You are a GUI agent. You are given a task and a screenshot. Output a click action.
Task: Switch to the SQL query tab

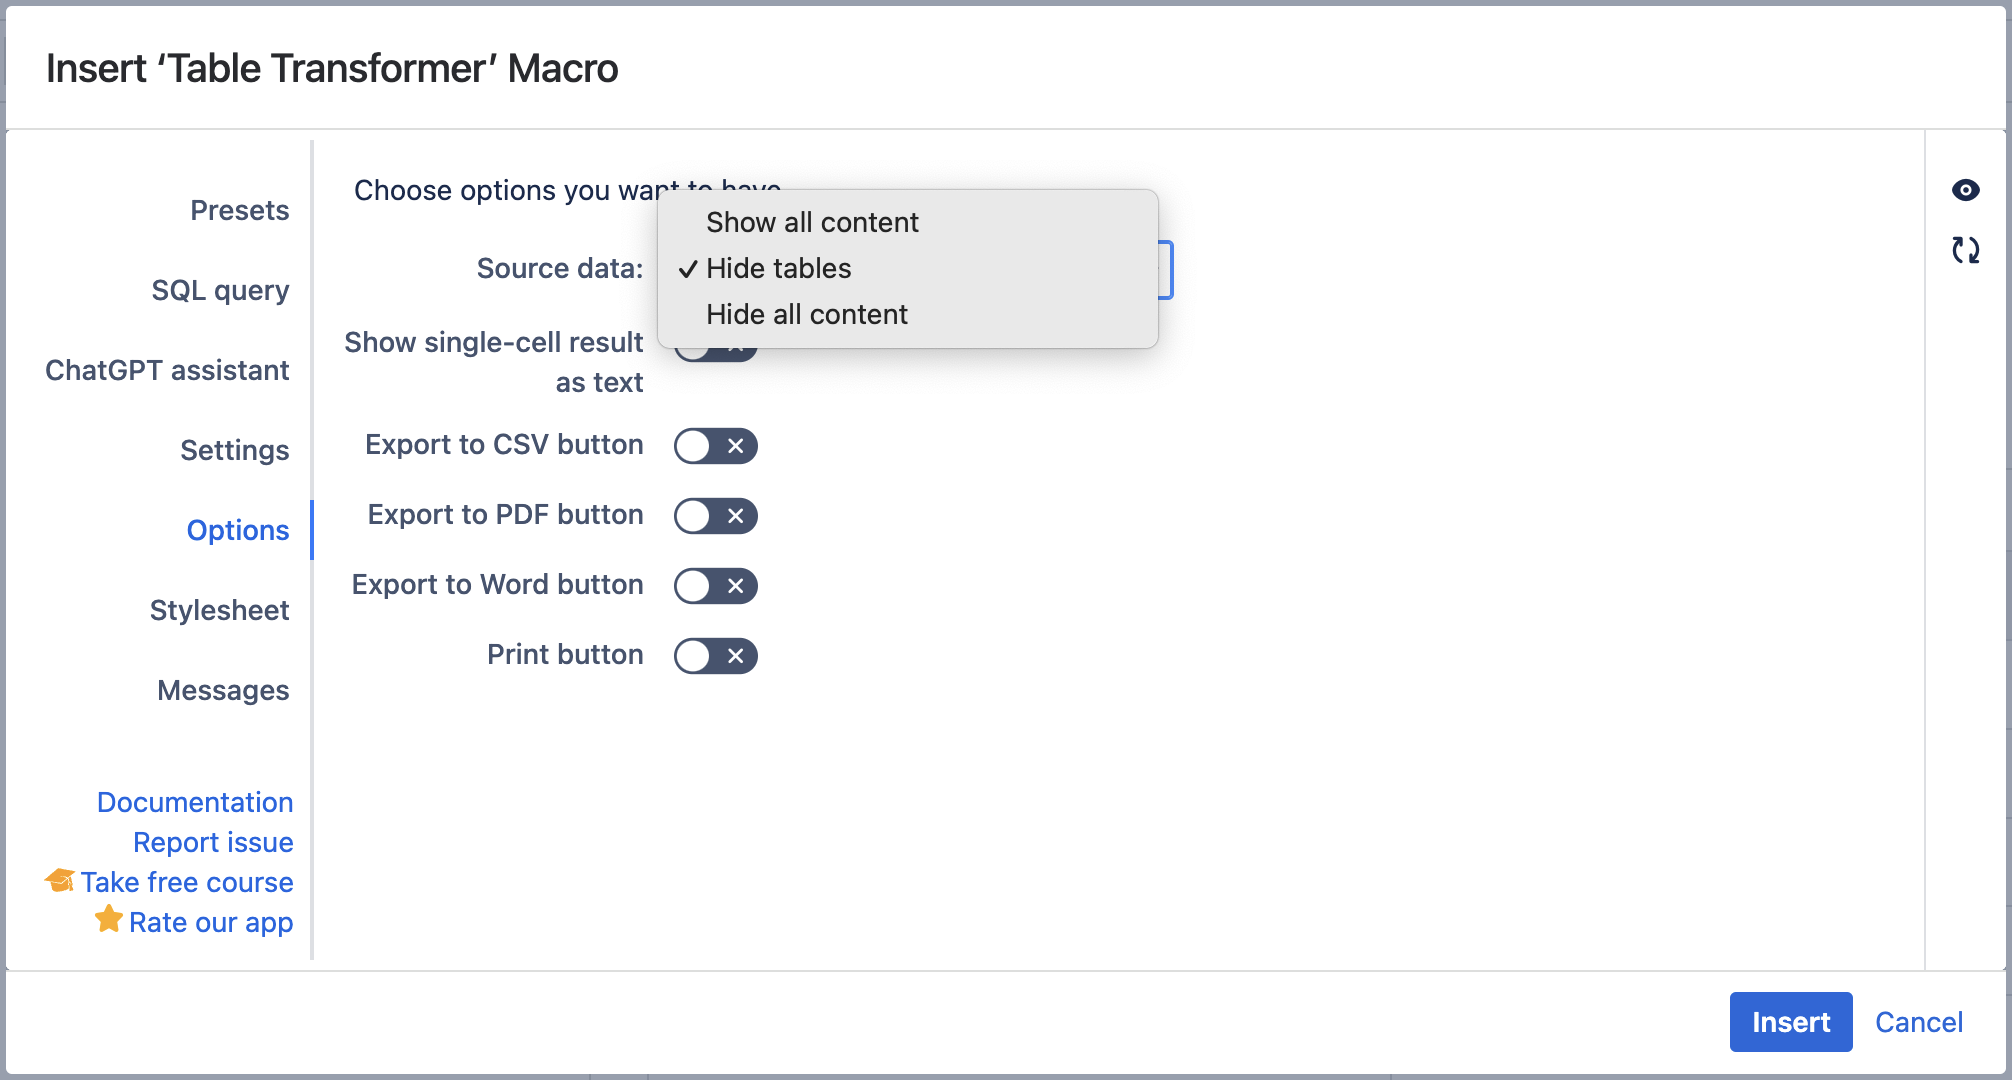[x=220, y=290]
